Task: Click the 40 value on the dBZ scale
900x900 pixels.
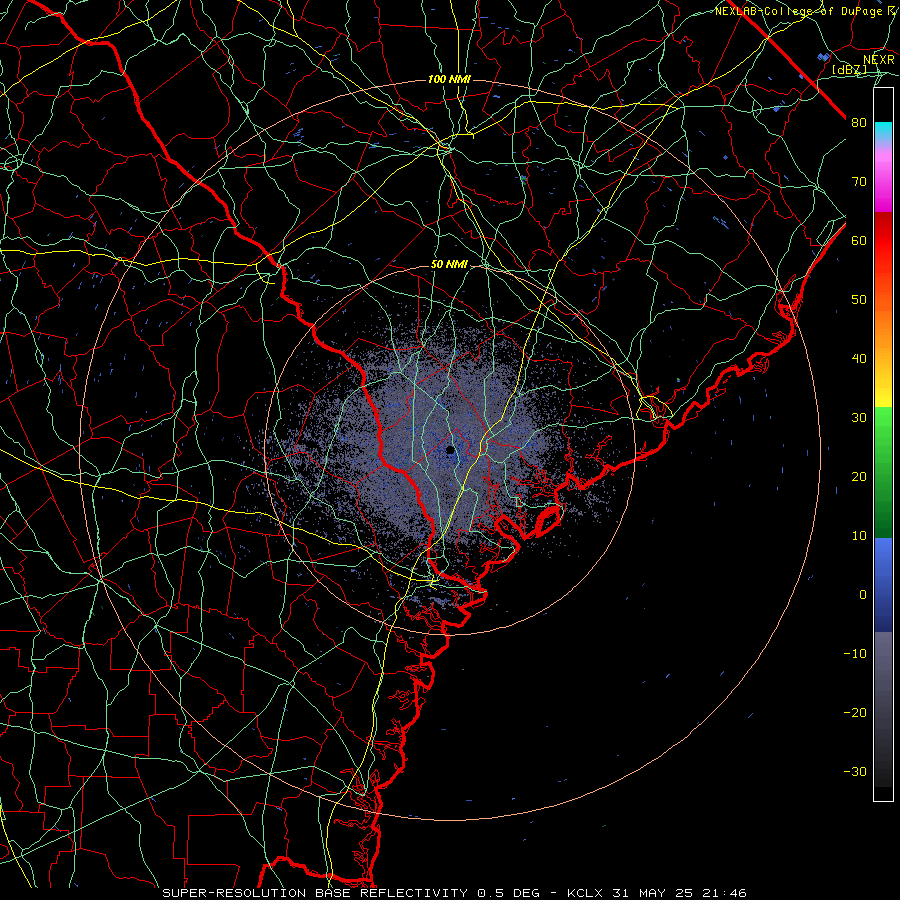Action: [x=859, y=359]
